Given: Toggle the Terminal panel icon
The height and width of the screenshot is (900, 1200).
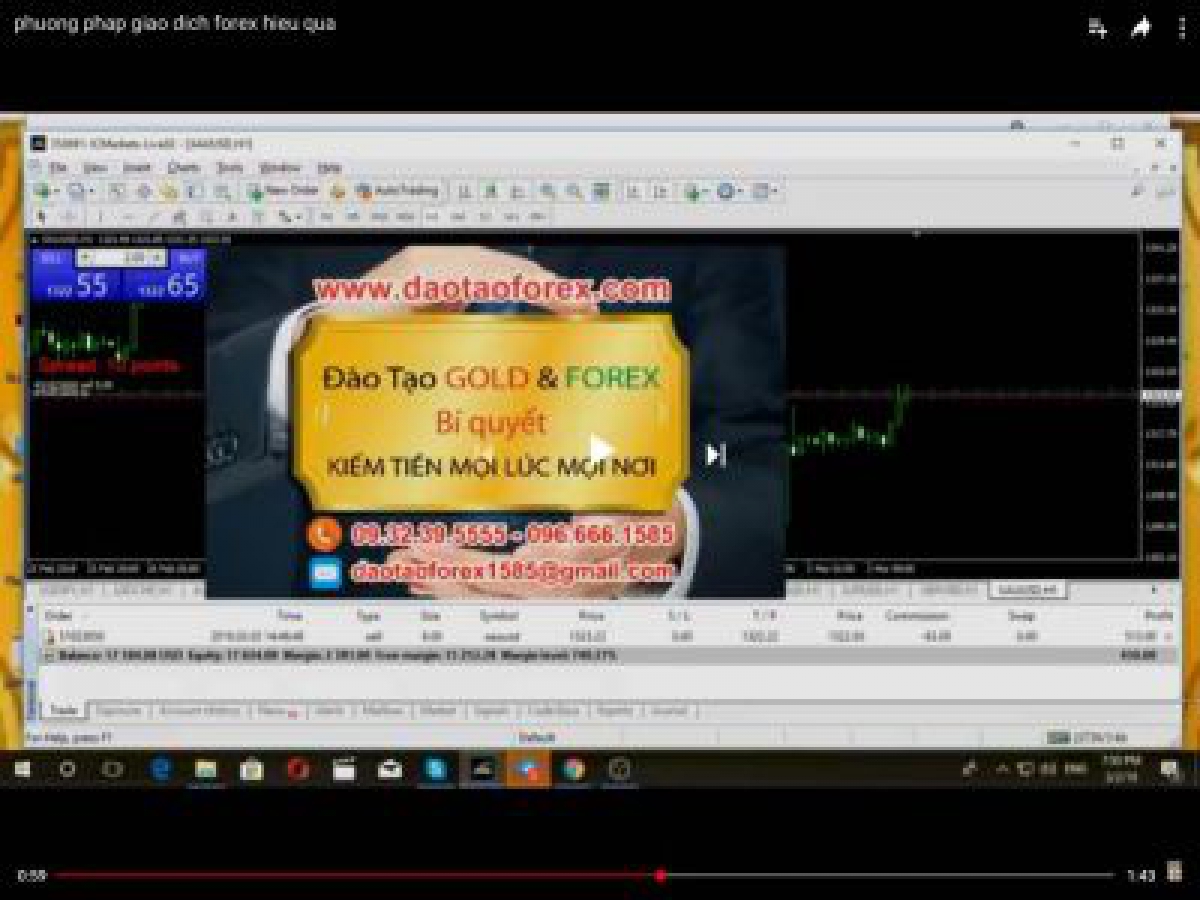Looking at the screenshot, I should (x=193, y=190).
